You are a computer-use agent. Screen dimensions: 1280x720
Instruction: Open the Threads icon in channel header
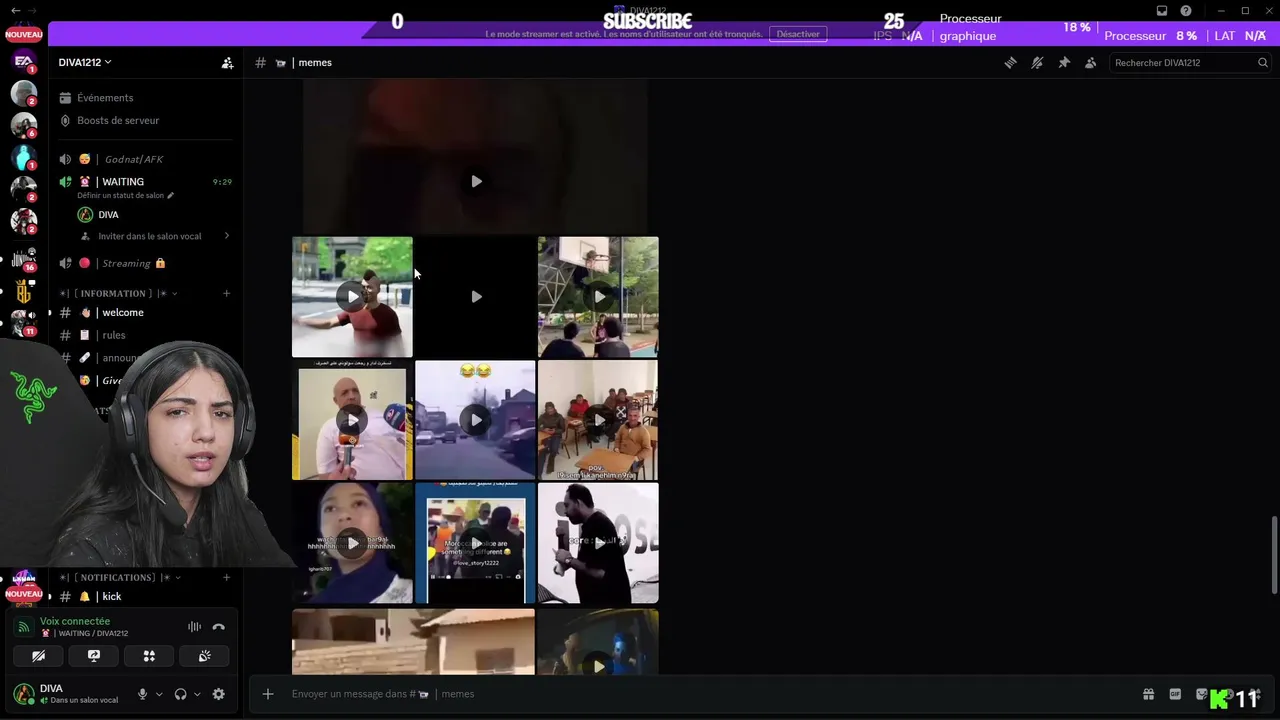1010,63
